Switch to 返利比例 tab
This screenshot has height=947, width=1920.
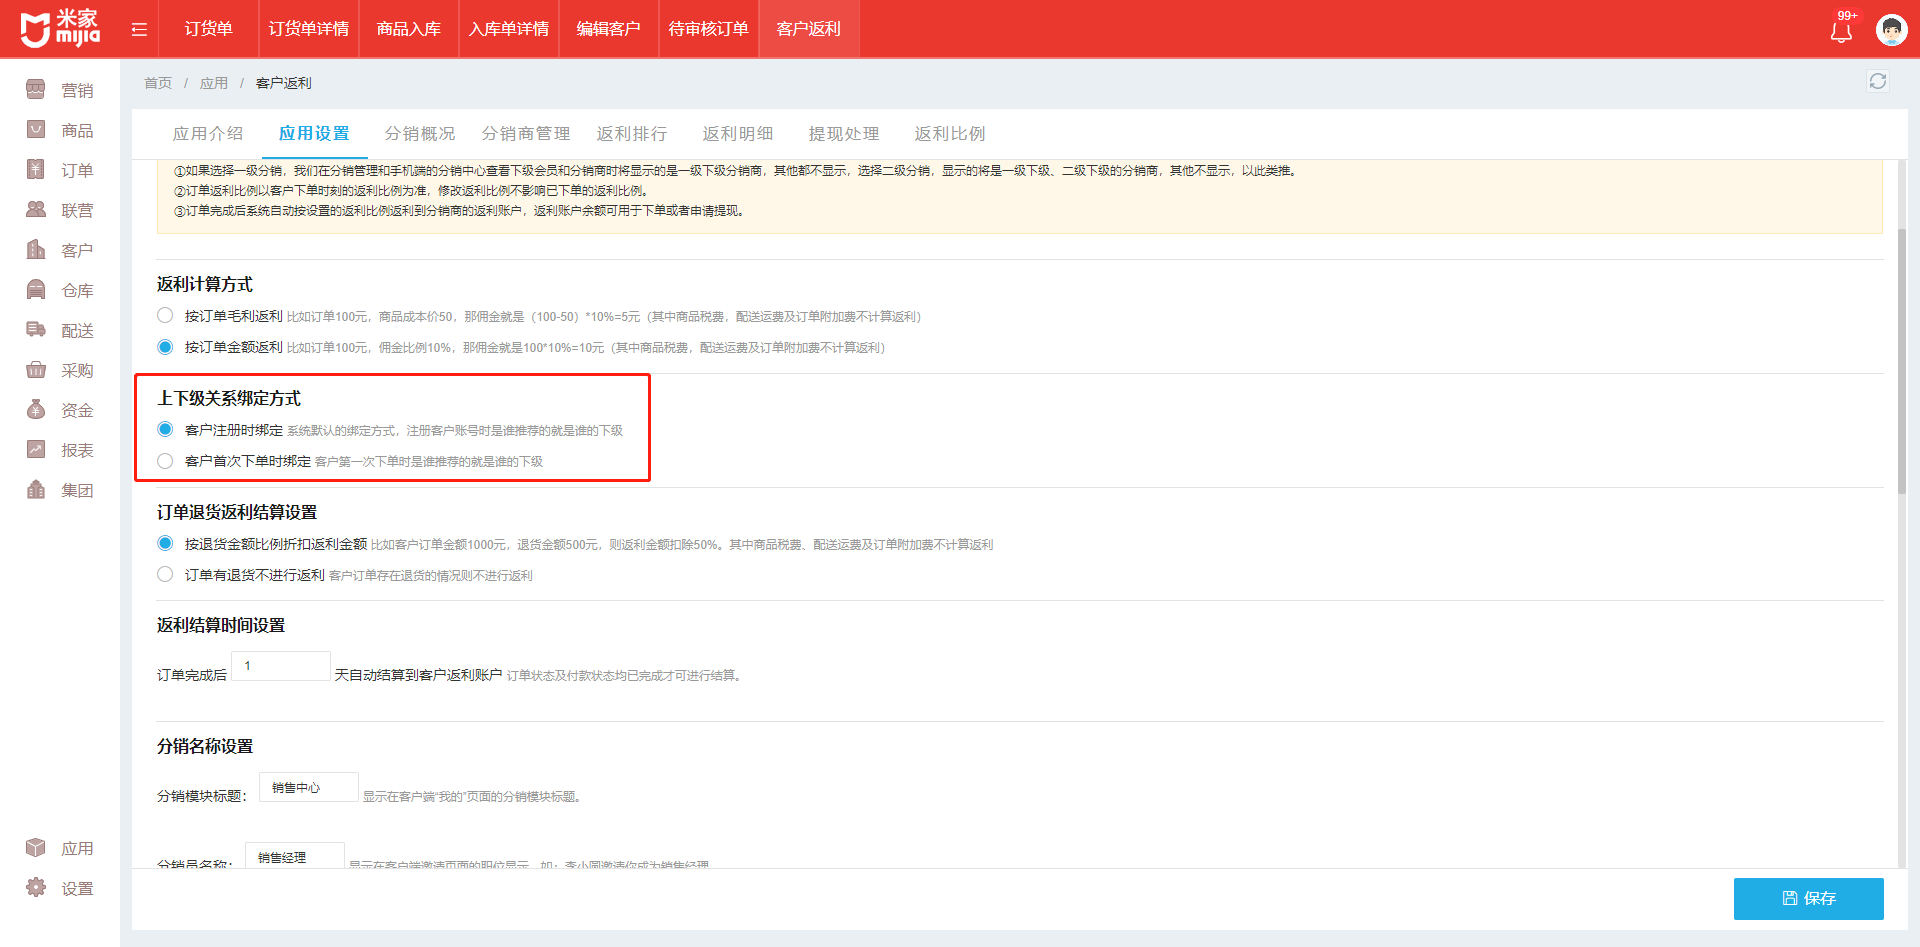(949, 134)
